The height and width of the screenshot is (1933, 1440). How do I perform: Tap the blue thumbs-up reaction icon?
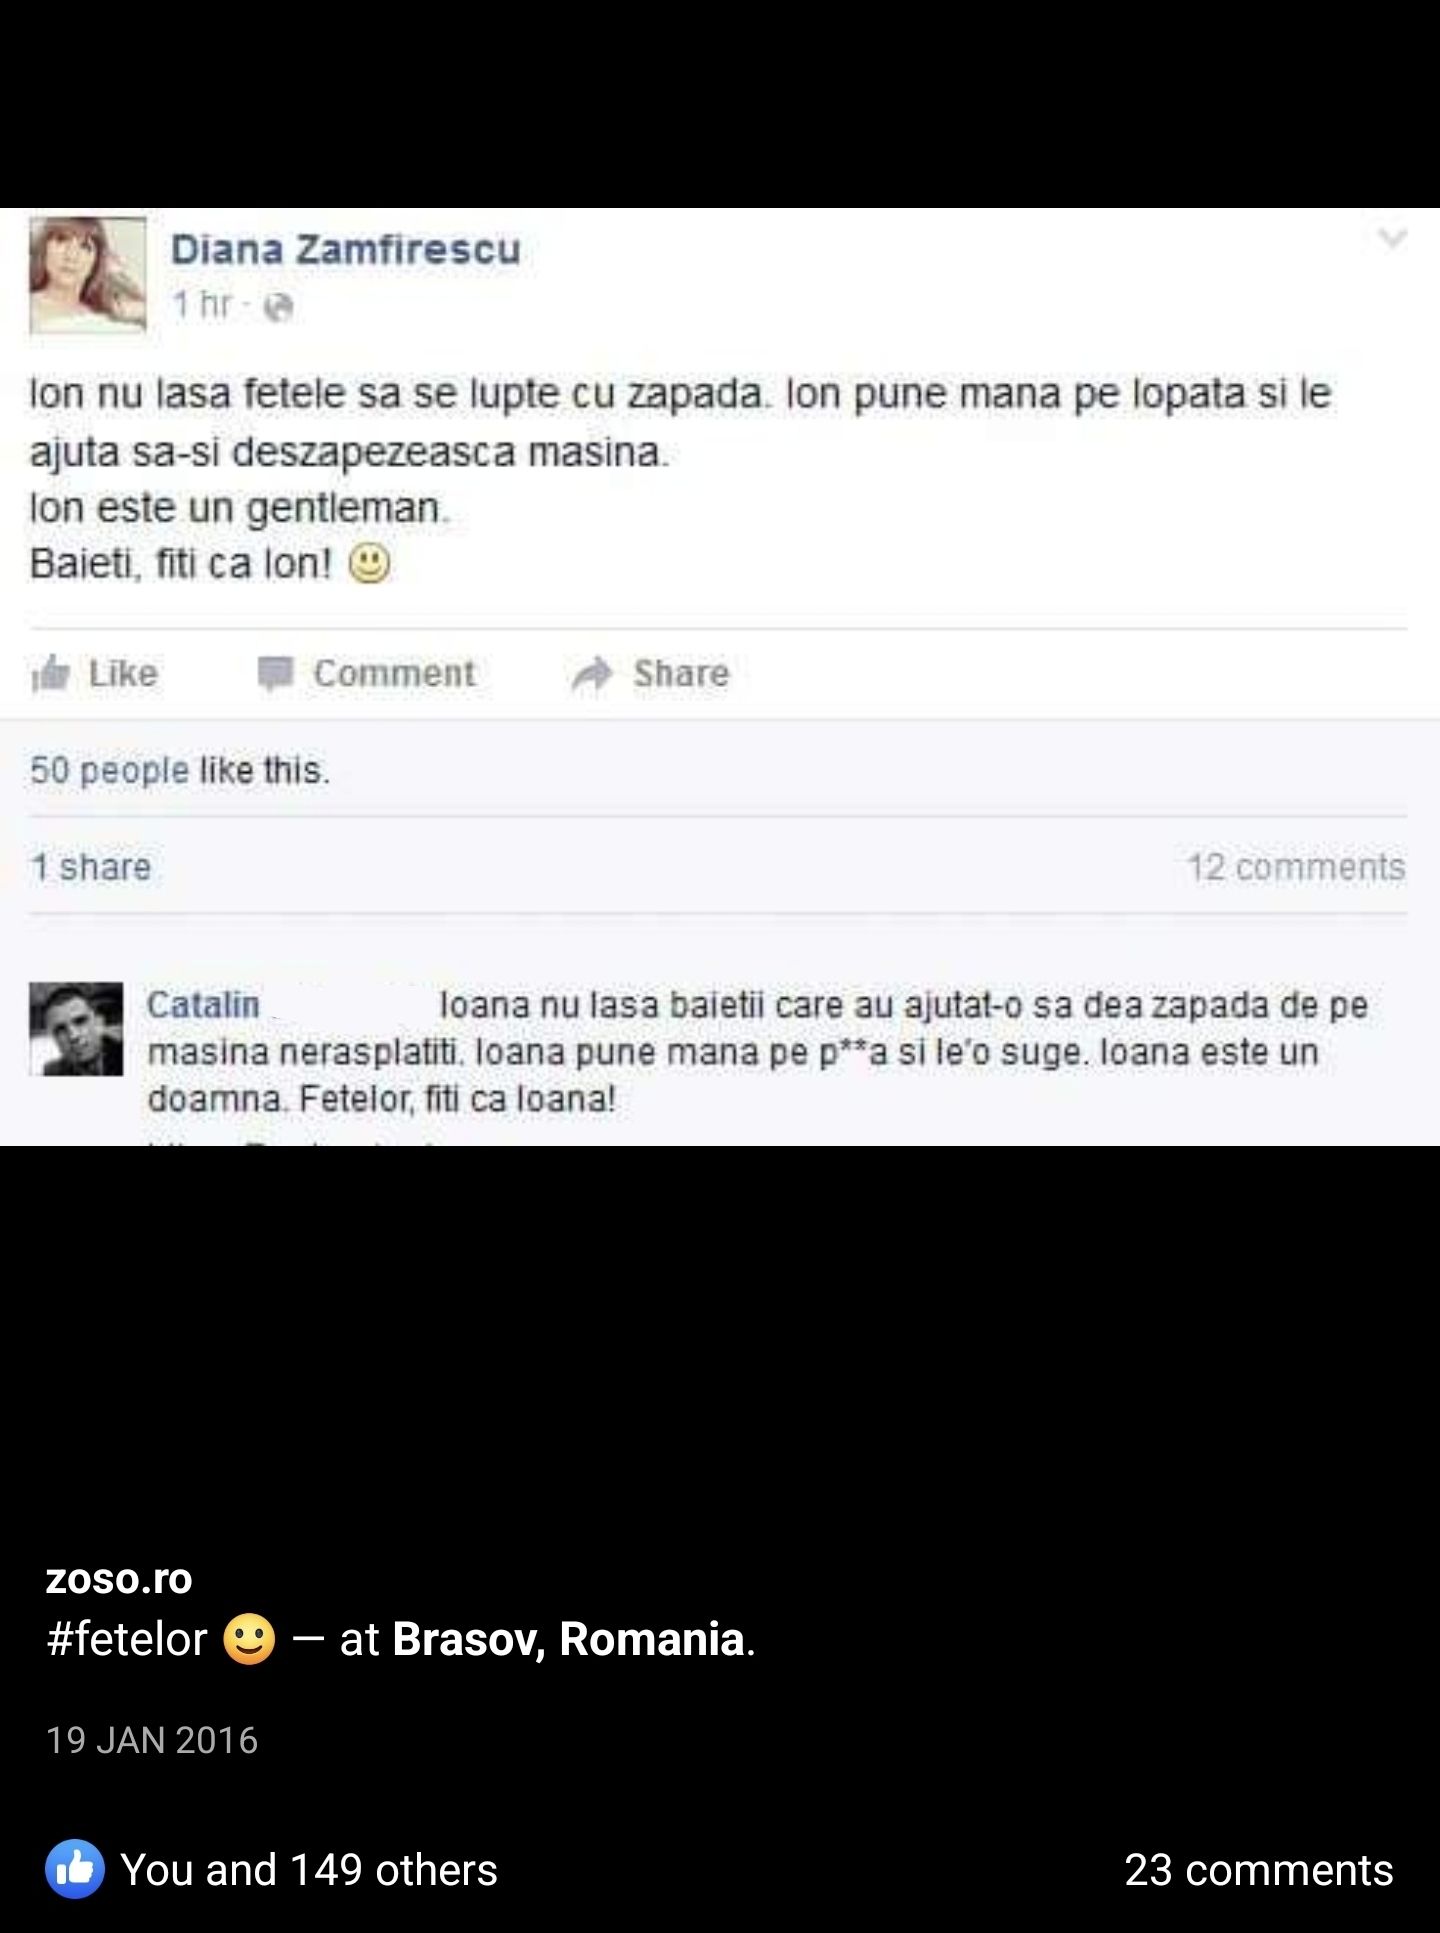click(75, 1869)
